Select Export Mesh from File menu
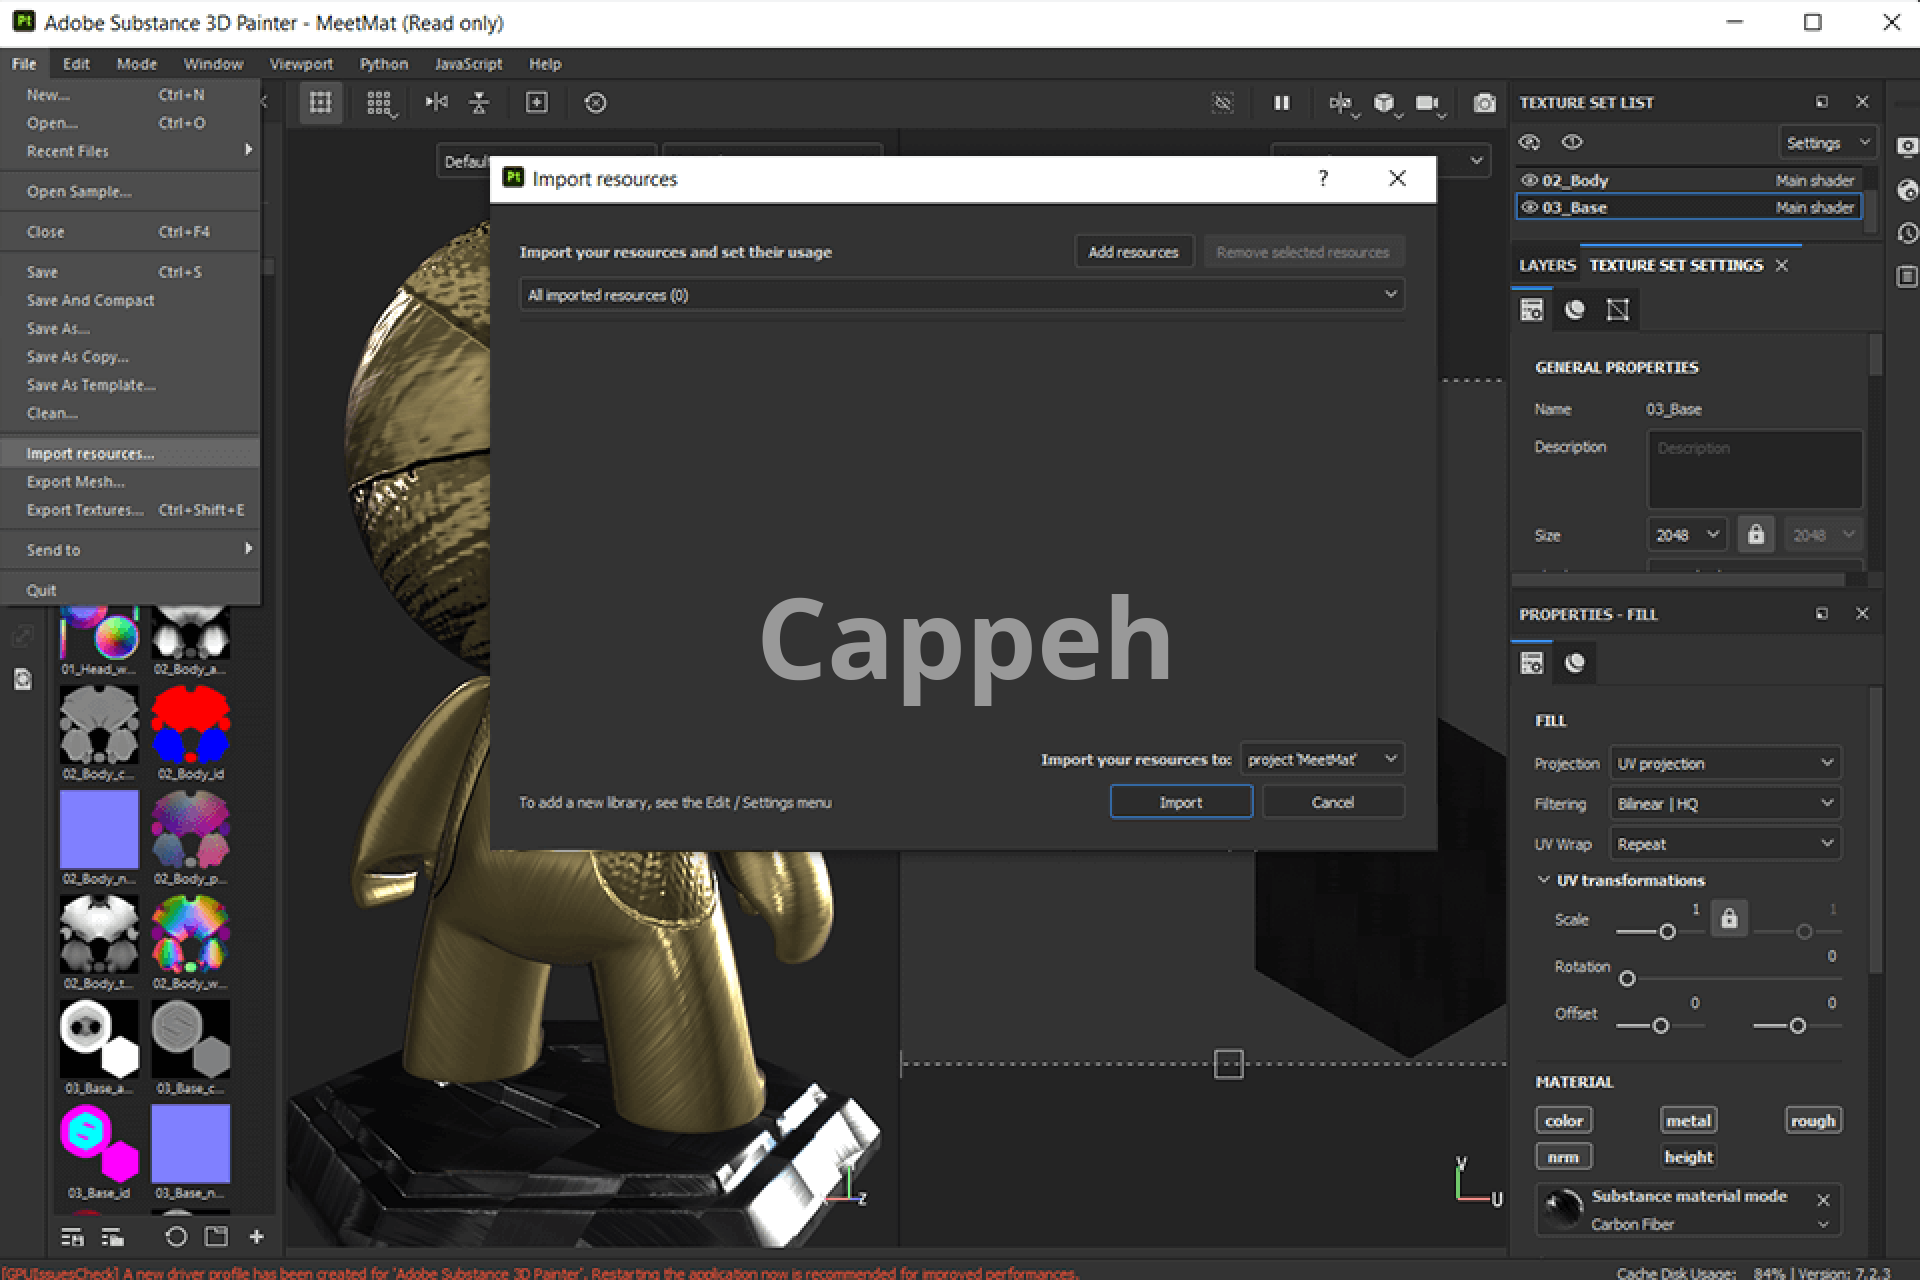Image resolution: width=1920 pixels, height=1280 pixels. point(76,482)
